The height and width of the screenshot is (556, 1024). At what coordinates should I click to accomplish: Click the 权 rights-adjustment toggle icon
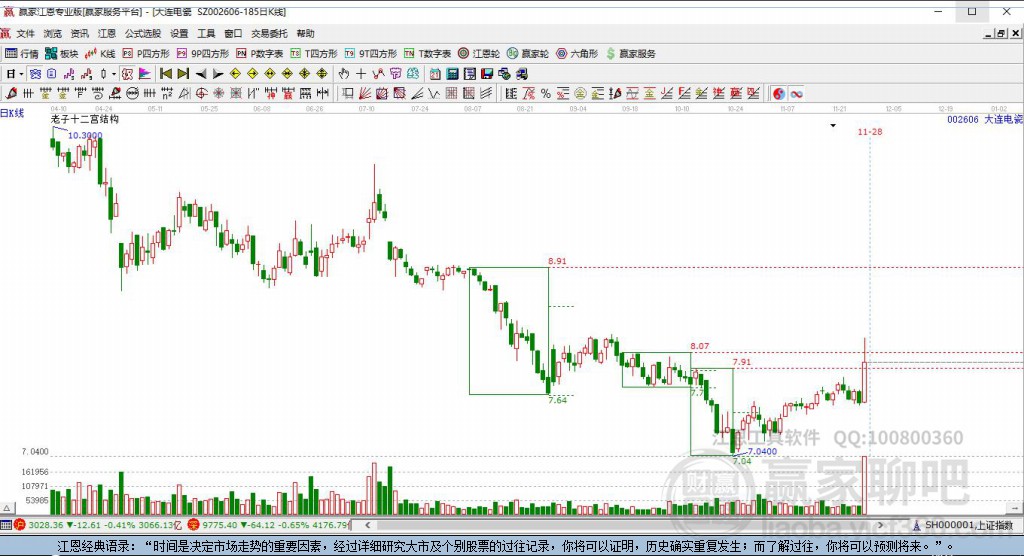tap(127, 74)
